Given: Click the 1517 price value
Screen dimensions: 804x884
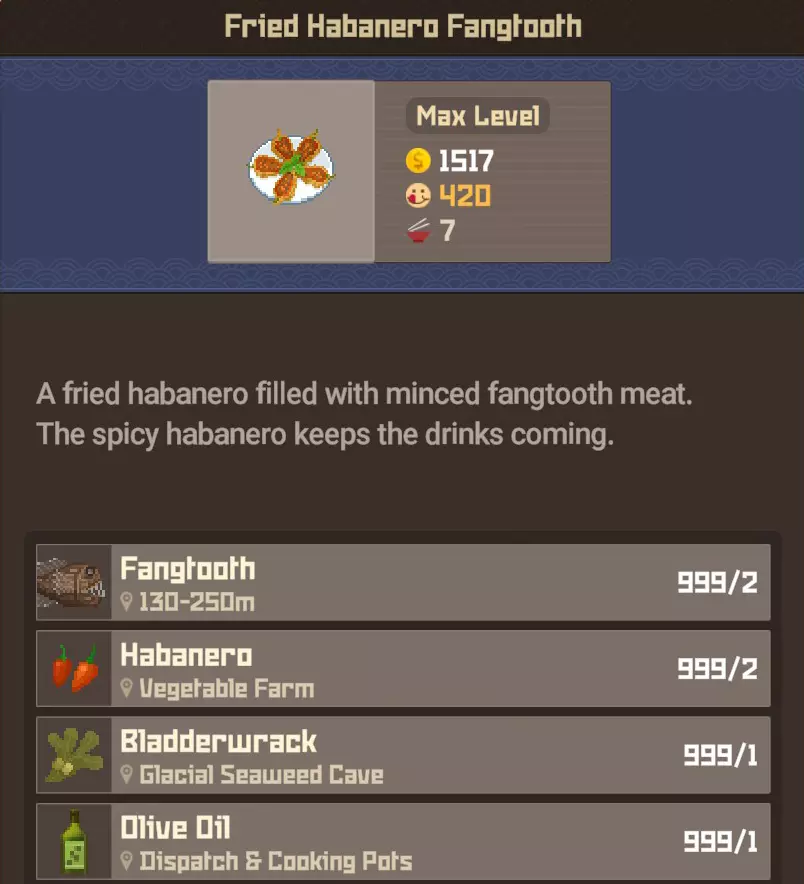Looking at the screenshot, I should 466,161.
